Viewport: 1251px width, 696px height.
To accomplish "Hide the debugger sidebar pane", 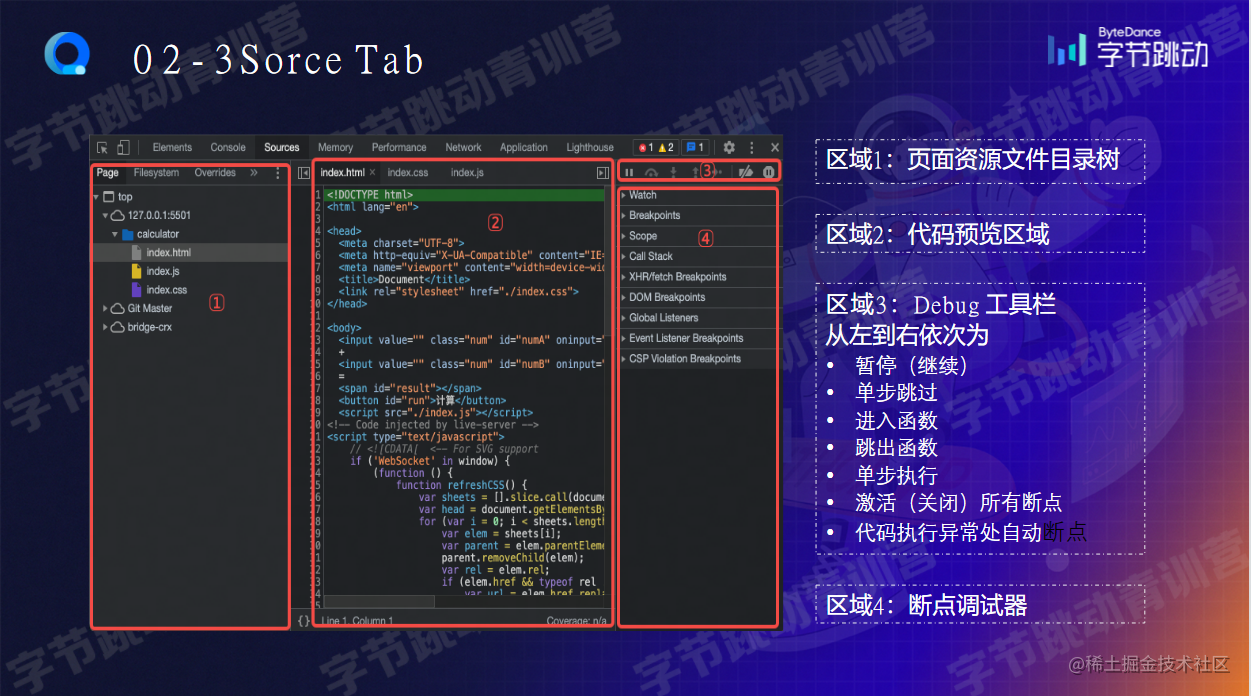I will [x=602, y=173].
